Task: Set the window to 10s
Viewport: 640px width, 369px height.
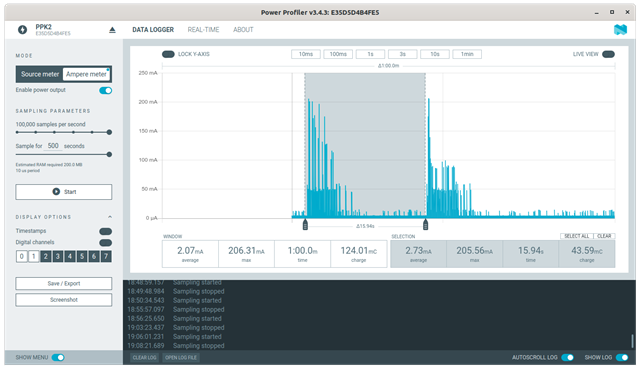Action: (x=435, y=54)
